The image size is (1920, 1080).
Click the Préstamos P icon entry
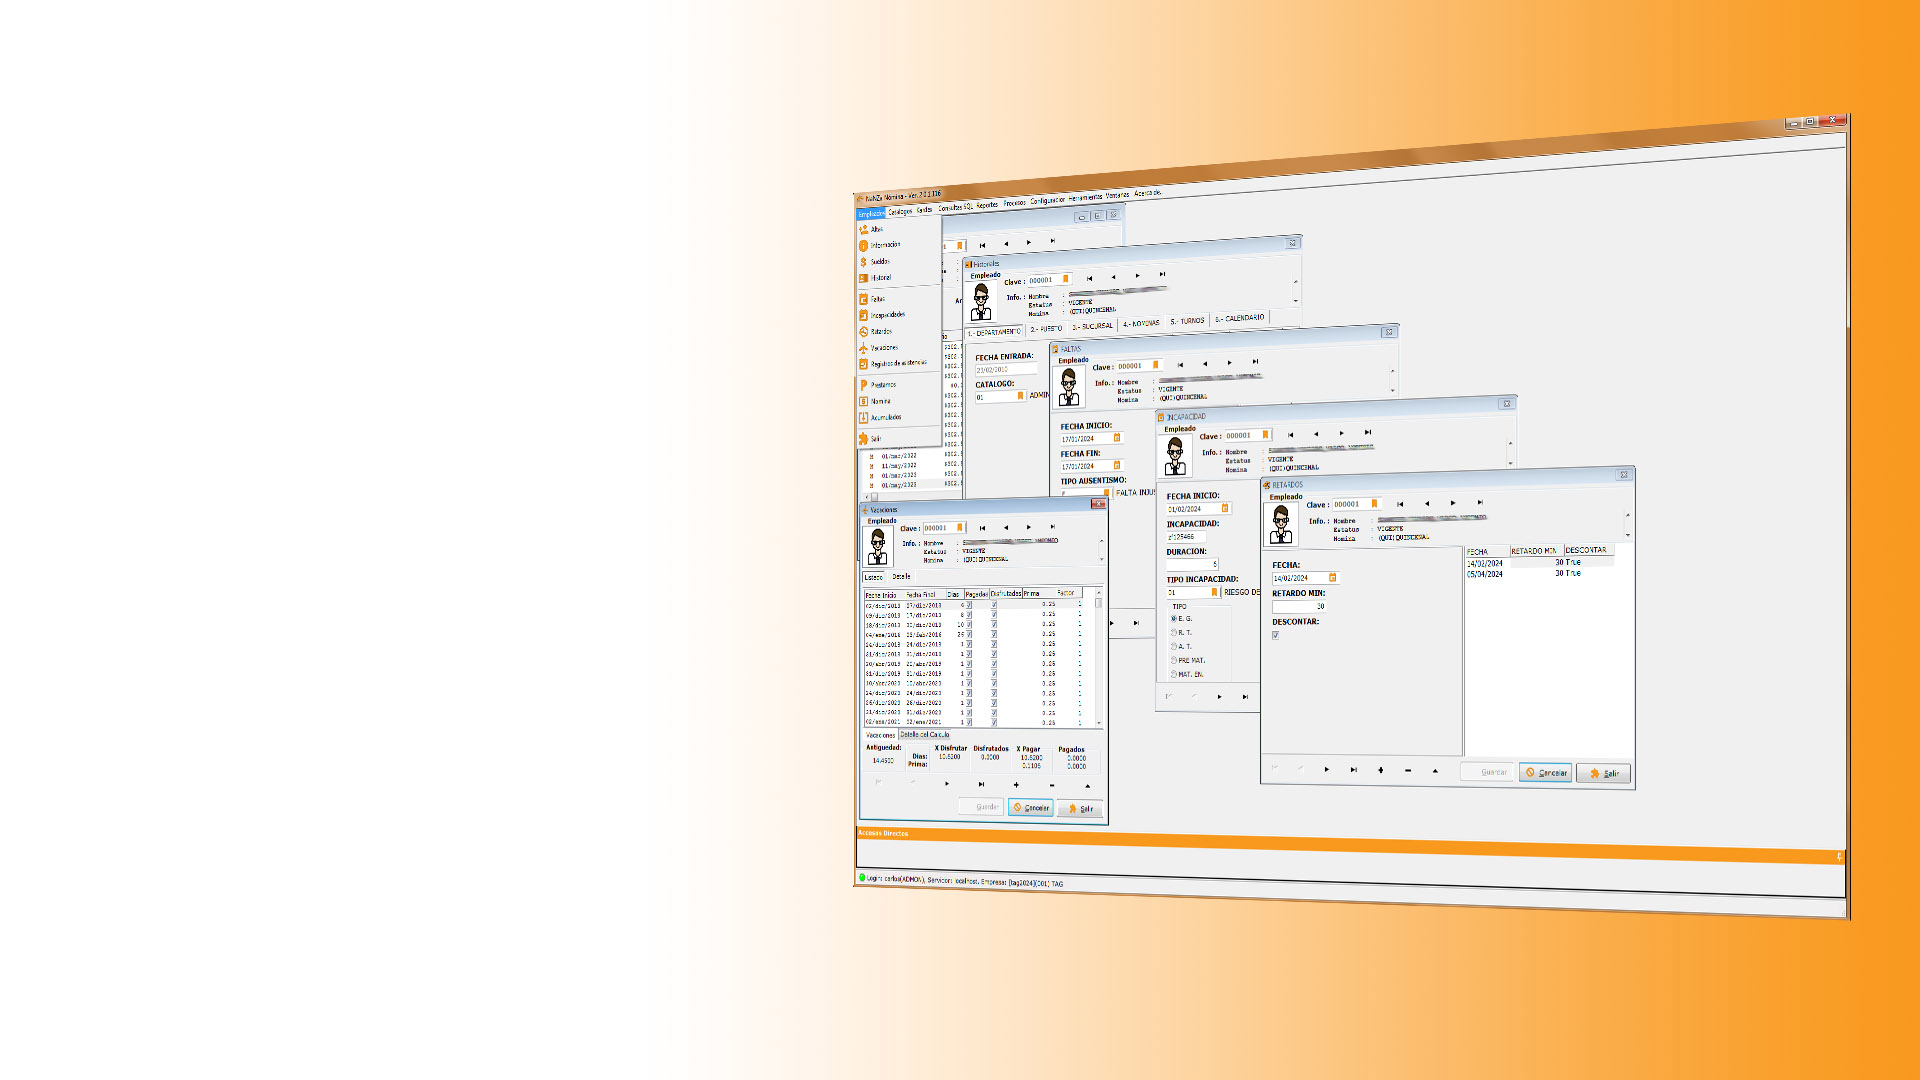864,385
